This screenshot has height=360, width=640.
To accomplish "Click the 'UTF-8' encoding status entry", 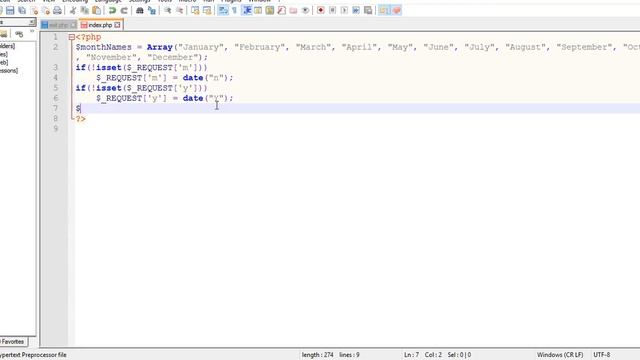I will point(602,355).
